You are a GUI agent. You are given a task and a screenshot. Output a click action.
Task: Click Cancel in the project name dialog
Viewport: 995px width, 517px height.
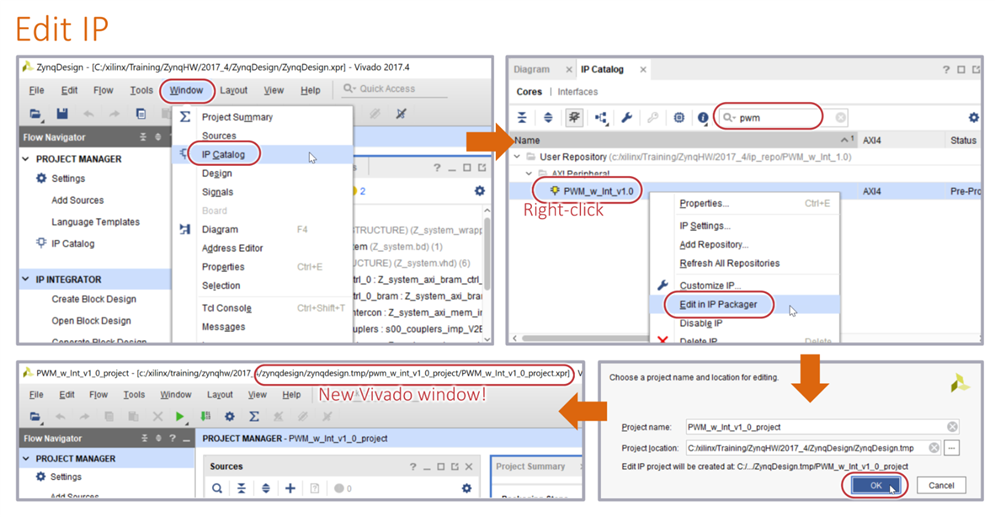pyautogui.click(x=941, y=485)
